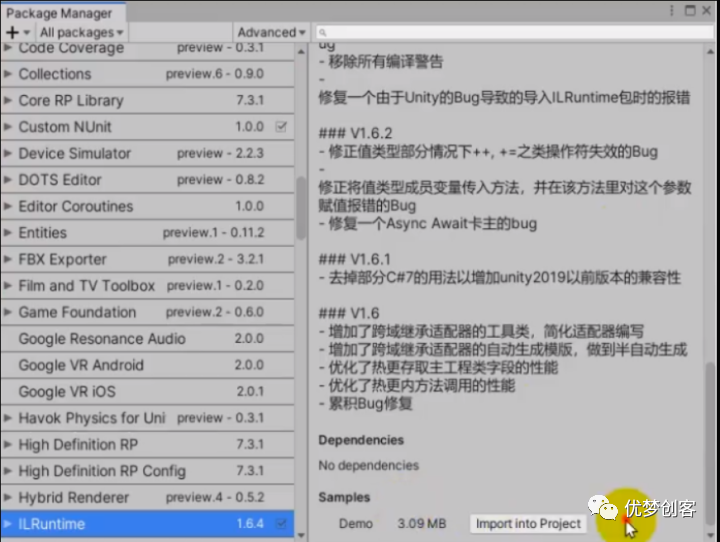The image size is (720, 542).
Task: Expand the Custom NUnit package arrow
Action: click(7, 126)
